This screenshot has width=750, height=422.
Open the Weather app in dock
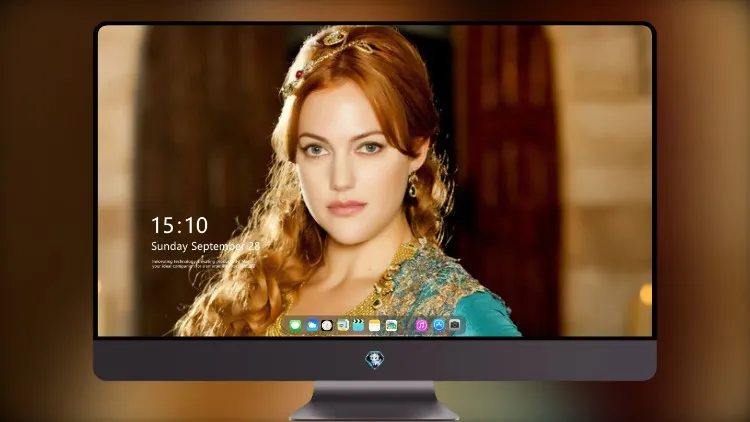(311, 325)
